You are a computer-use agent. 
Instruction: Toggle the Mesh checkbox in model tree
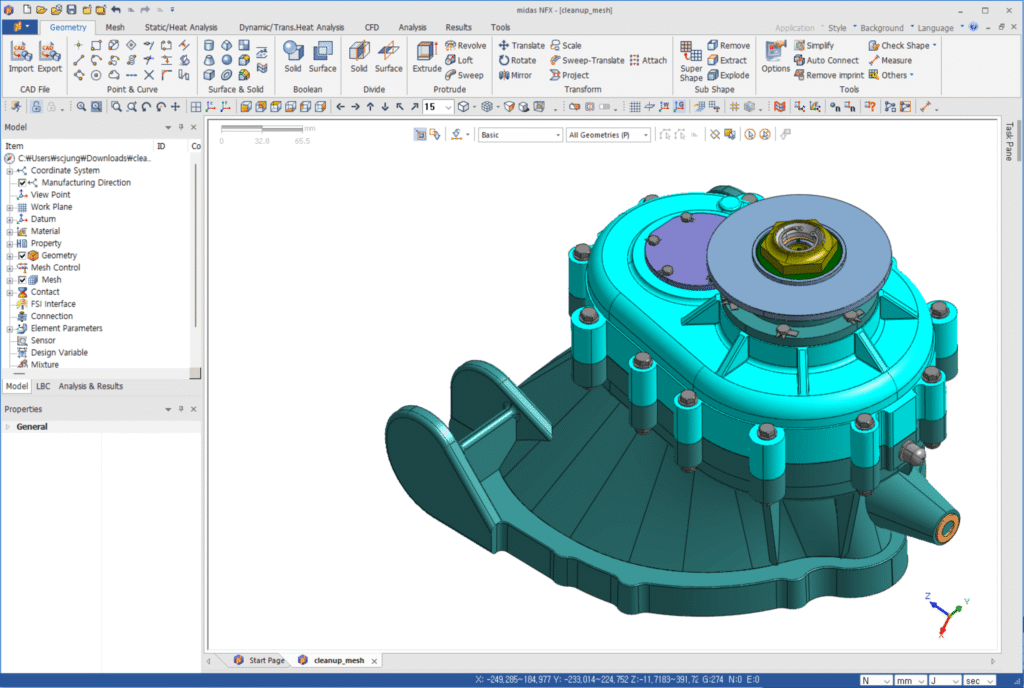tap(22, 280)
